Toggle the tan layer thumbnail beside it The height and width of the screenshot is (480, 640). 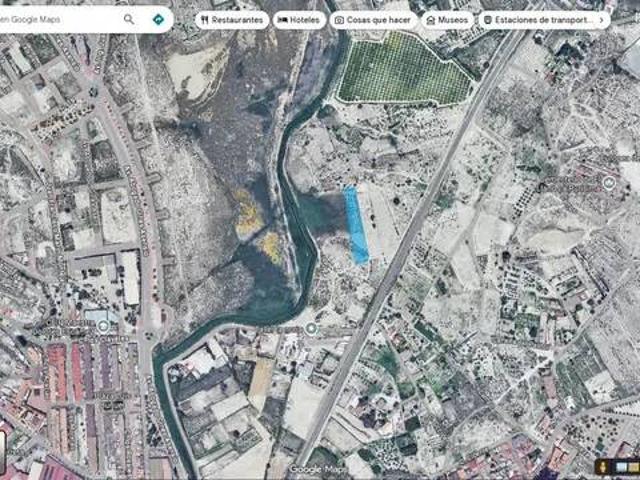coord(633,466)
